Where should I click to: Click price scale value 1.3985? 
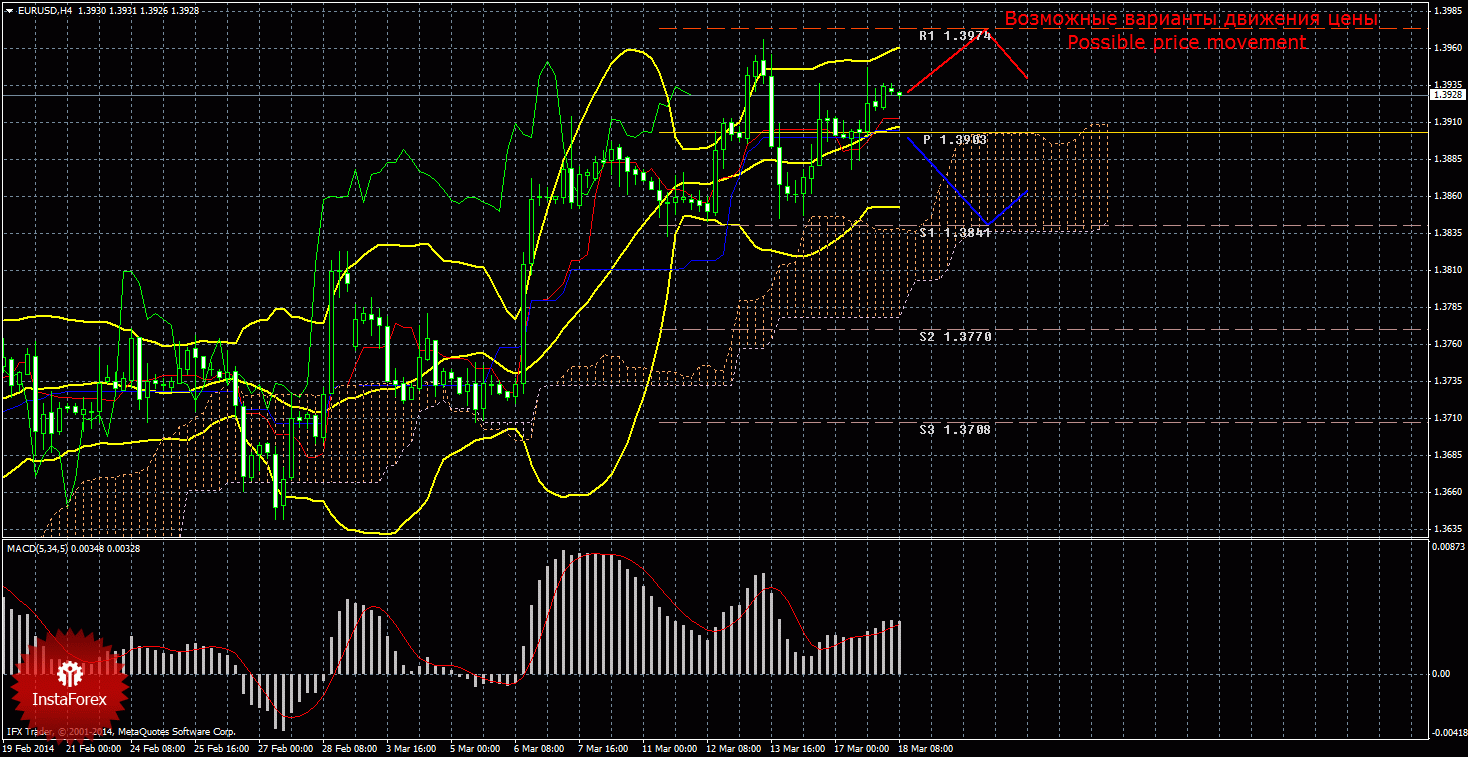pos(1448,11)
